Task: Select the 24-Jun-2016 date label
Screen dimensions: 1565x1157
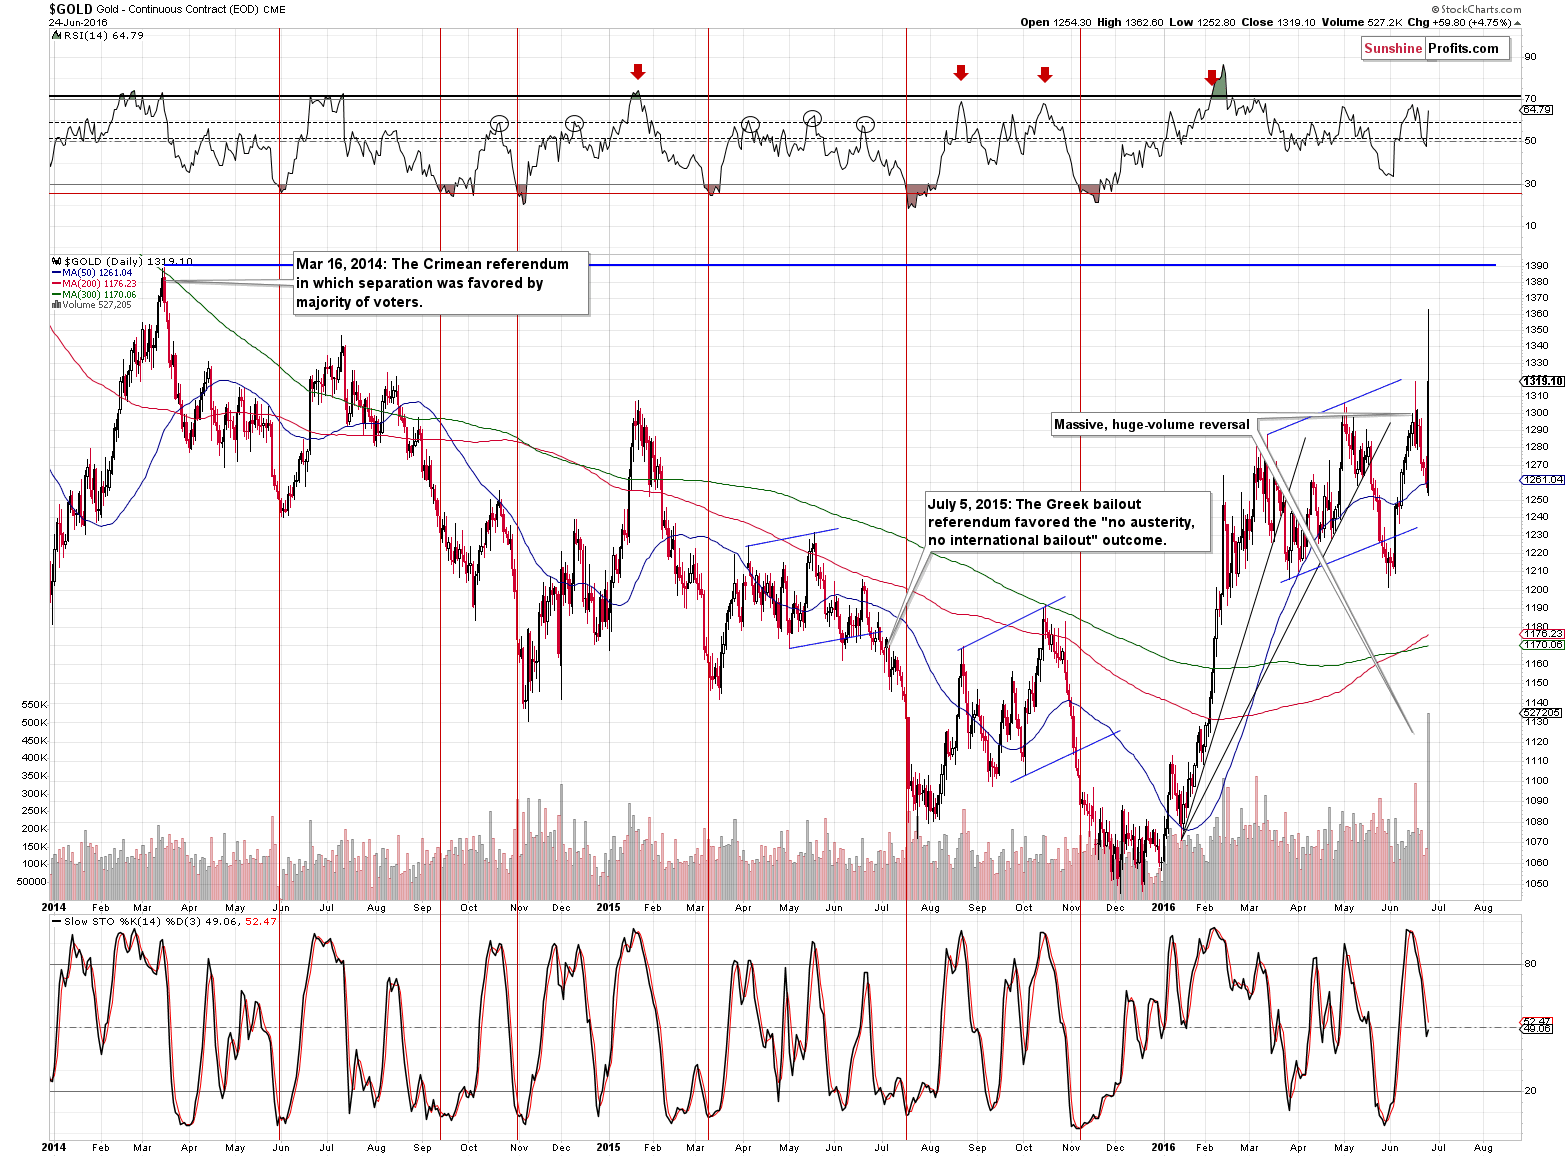Action: 78,22
